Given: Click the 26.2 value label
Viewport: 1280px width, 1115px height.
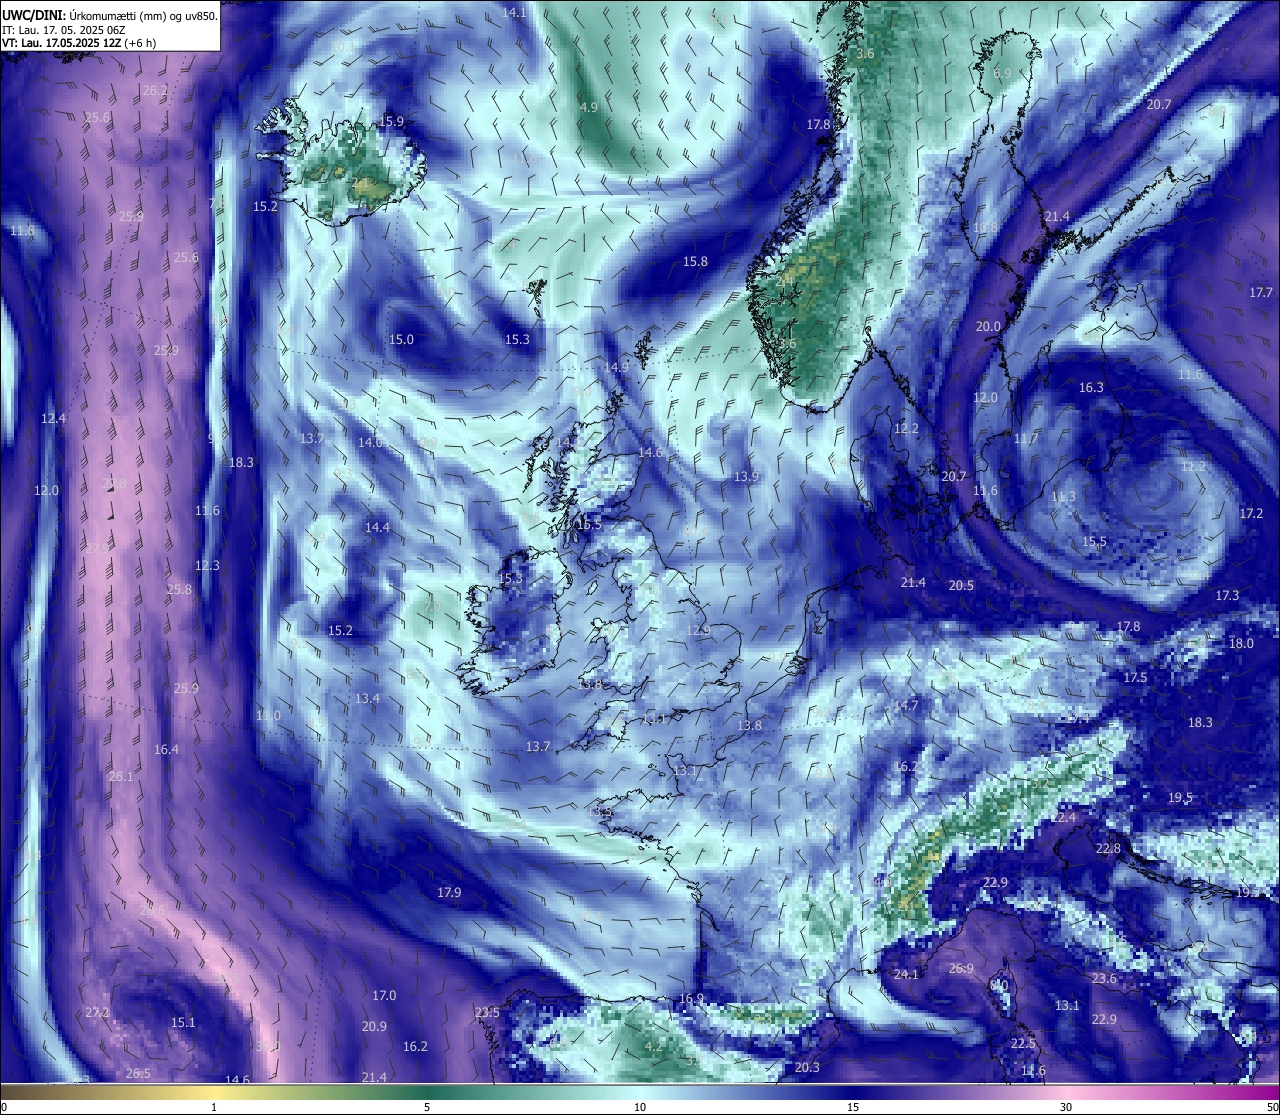Looking at the screenshot, I should pos(155,90).
